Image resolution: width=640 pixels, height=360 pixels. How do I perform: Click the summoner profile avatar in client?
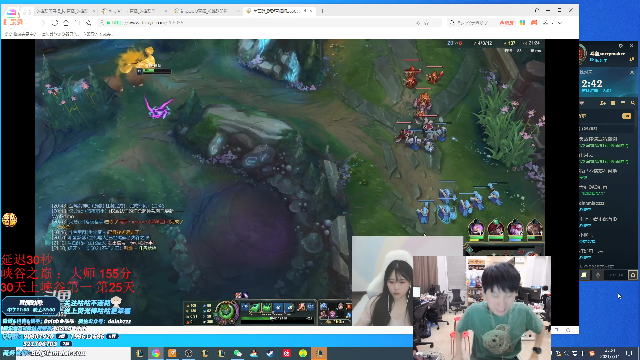pos(582,53)
